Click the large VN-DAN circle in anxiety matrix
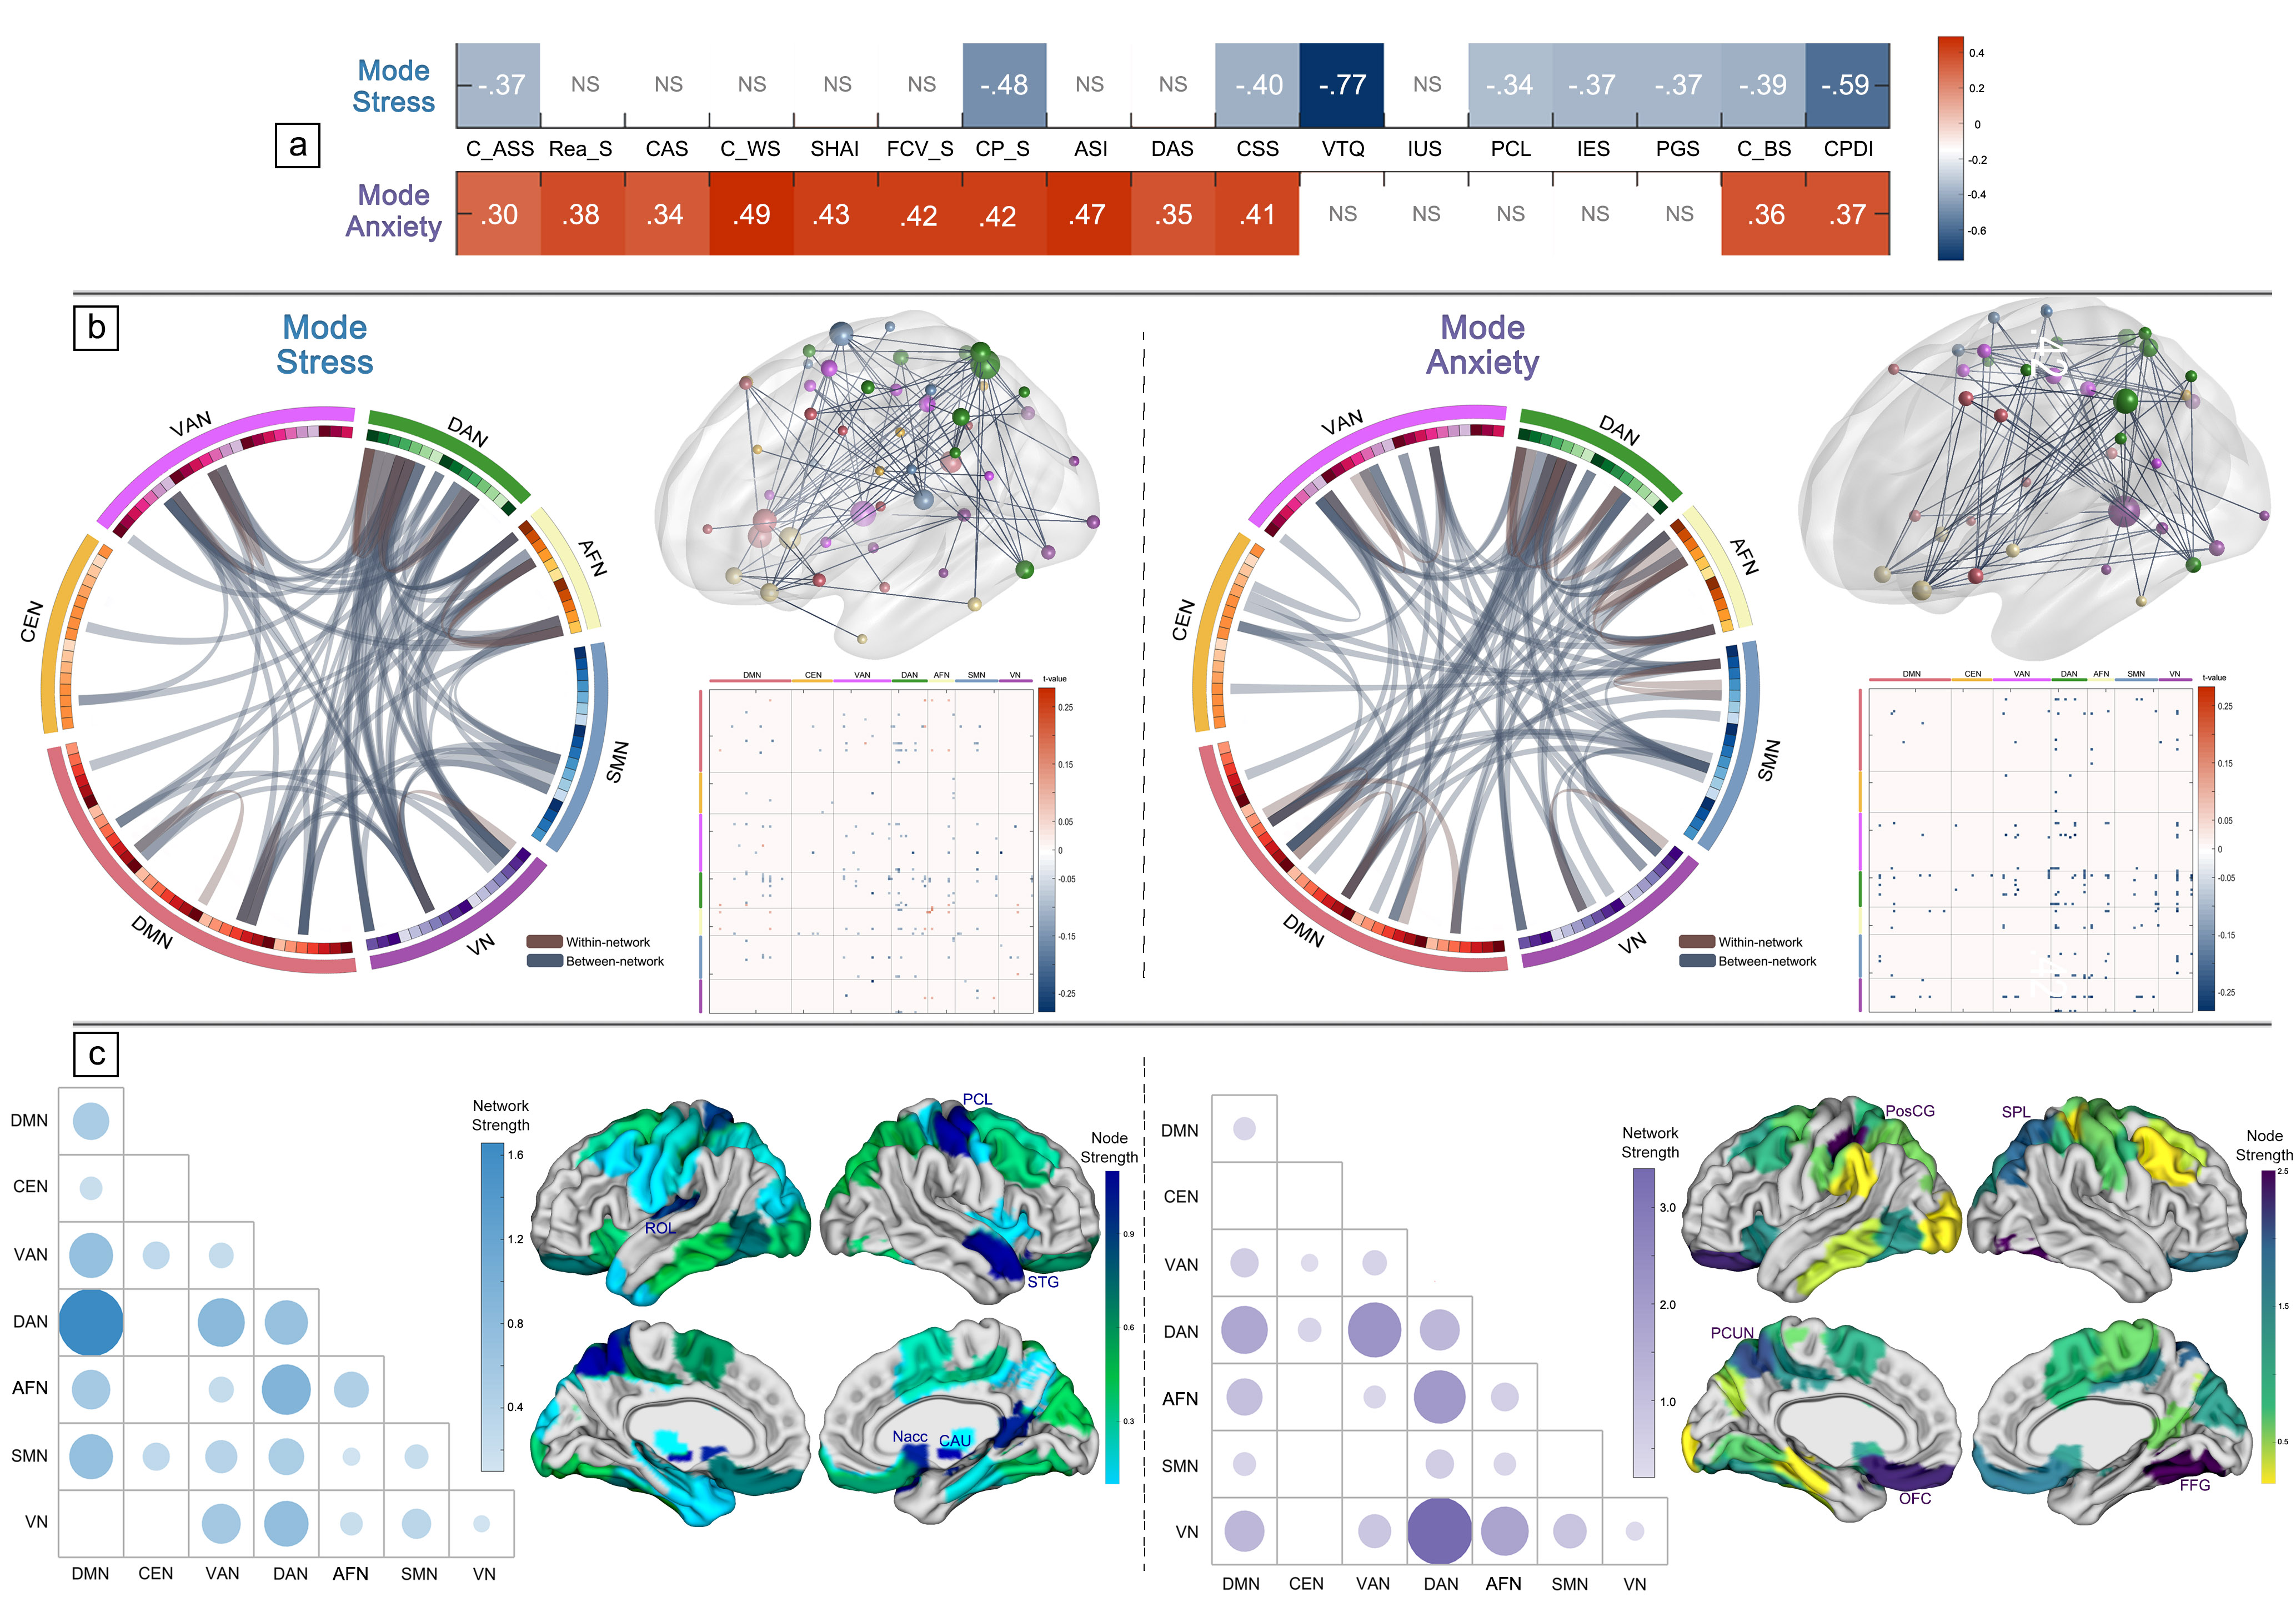2296x1607 pixels. click(1439, 1530)
